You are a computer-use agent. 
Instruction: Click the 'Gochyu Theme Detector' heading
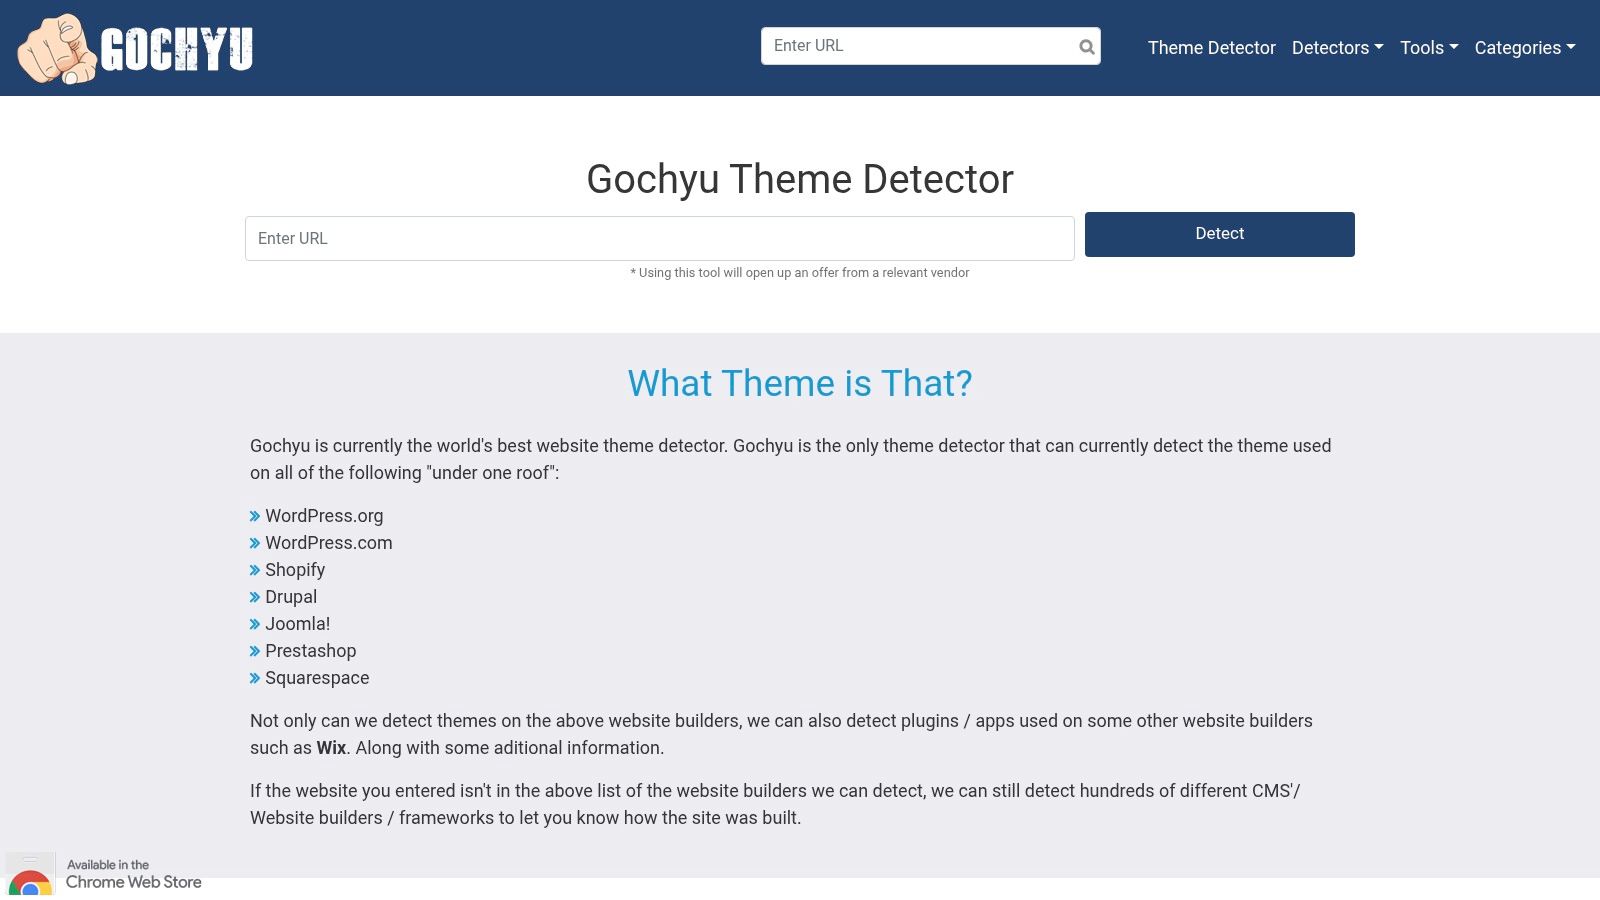click(x=800, y=180)
